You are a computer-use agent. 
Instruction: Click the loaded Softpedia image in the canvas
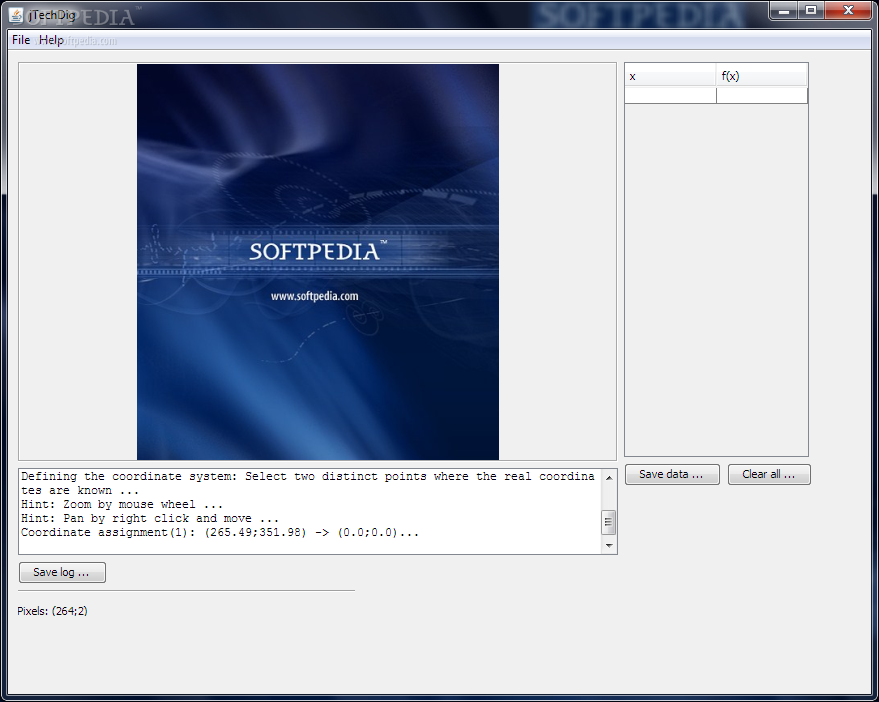coord(318,262)
